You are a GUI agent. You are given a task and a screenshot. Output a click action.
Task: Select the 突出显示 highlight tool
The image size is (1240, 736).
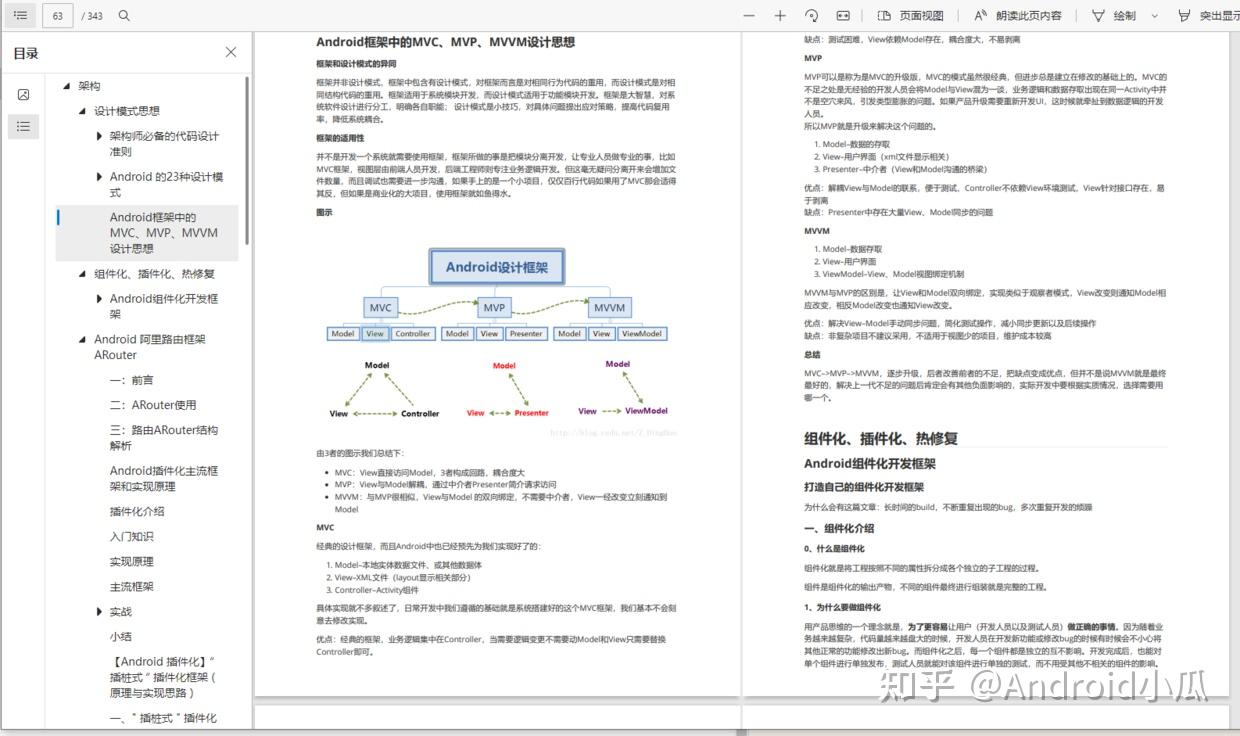(x=1208, y=16)
